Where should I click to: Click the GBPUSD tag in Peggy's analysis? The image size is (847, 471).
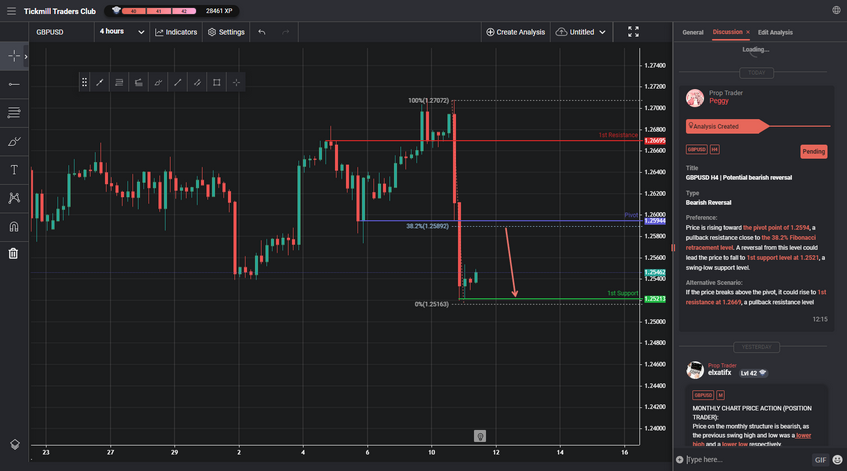click(x=696, y=150)
